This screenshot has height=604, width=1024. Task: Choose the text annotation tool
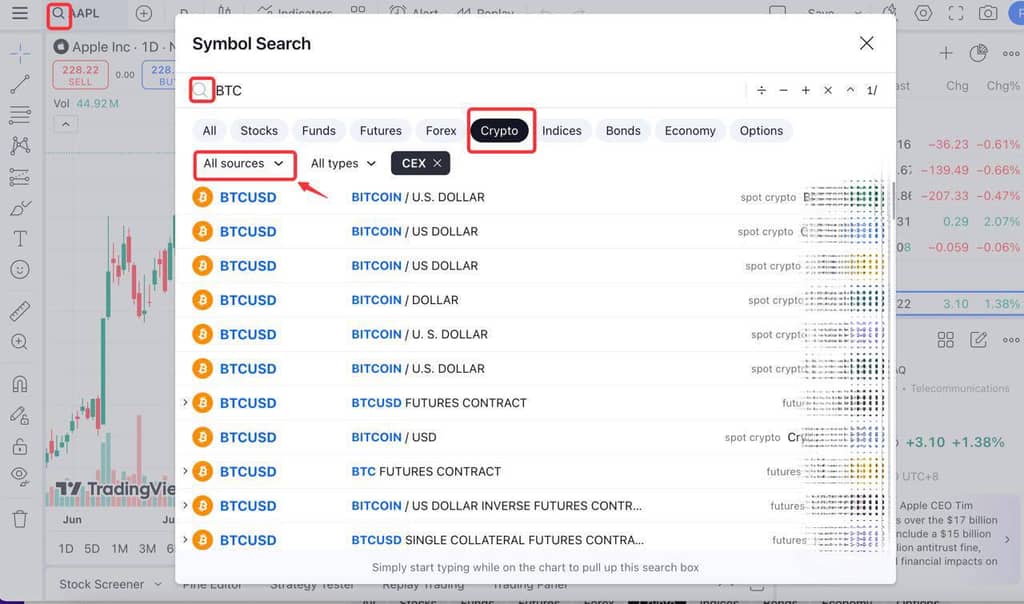[x=20, y=239]
